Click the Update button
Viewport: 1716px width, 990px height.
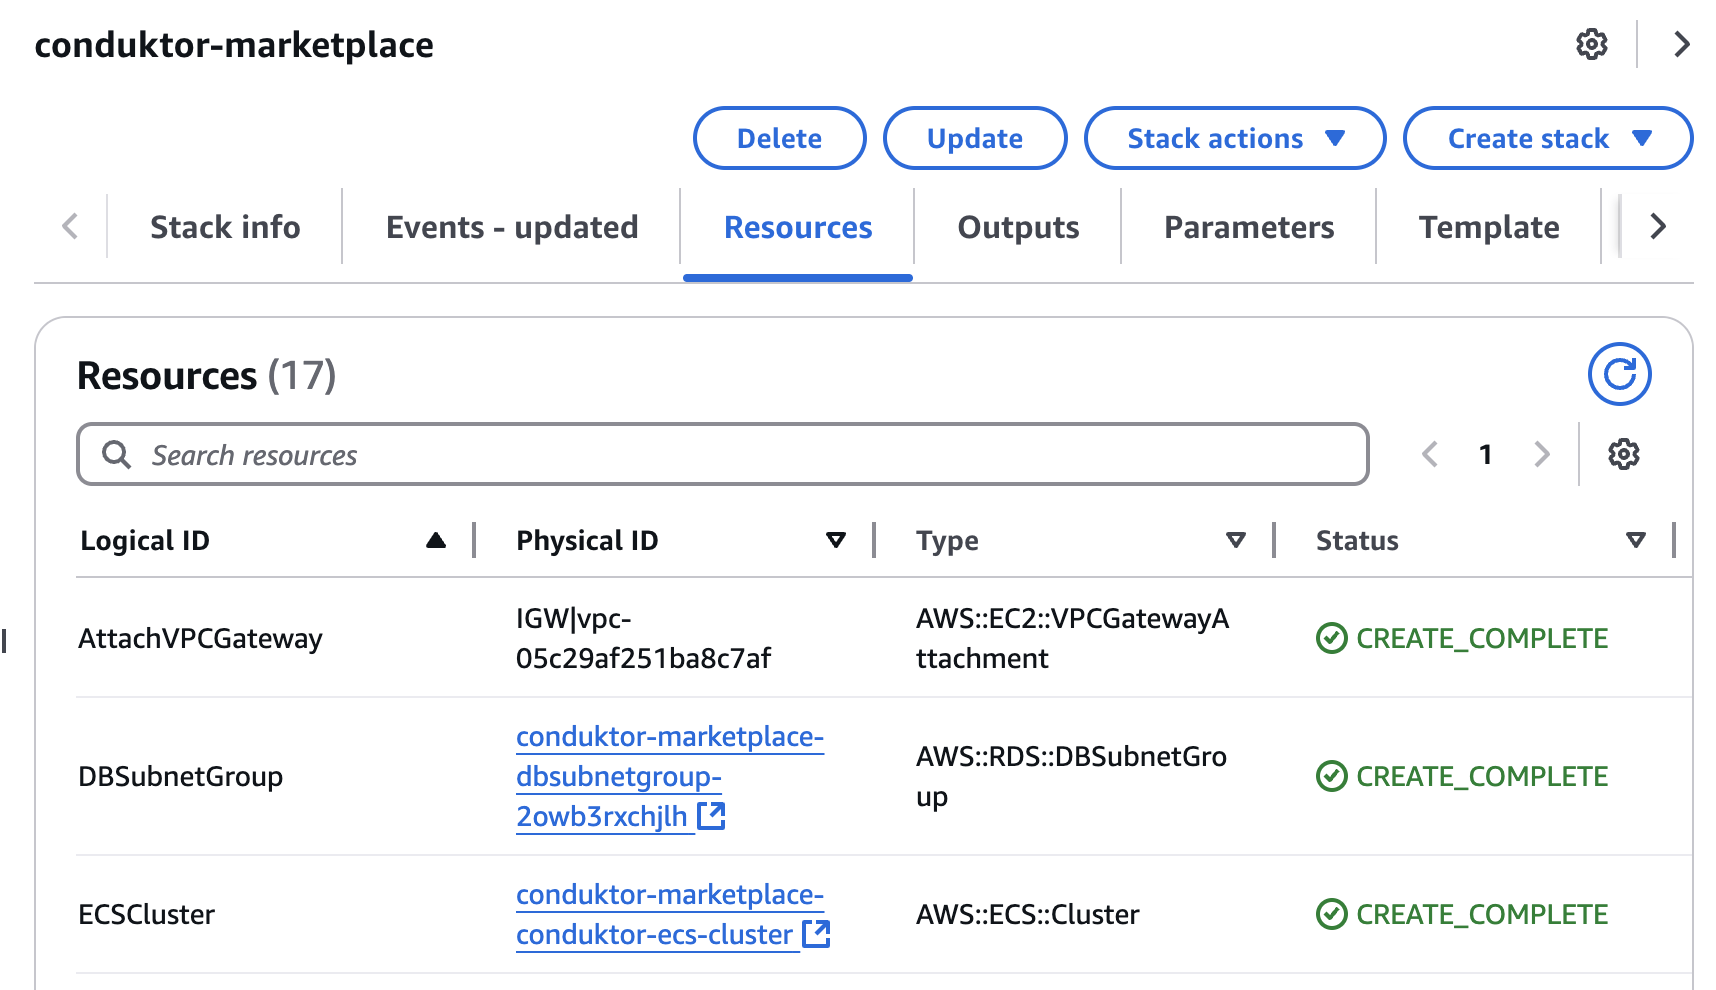tap(974, 138)
